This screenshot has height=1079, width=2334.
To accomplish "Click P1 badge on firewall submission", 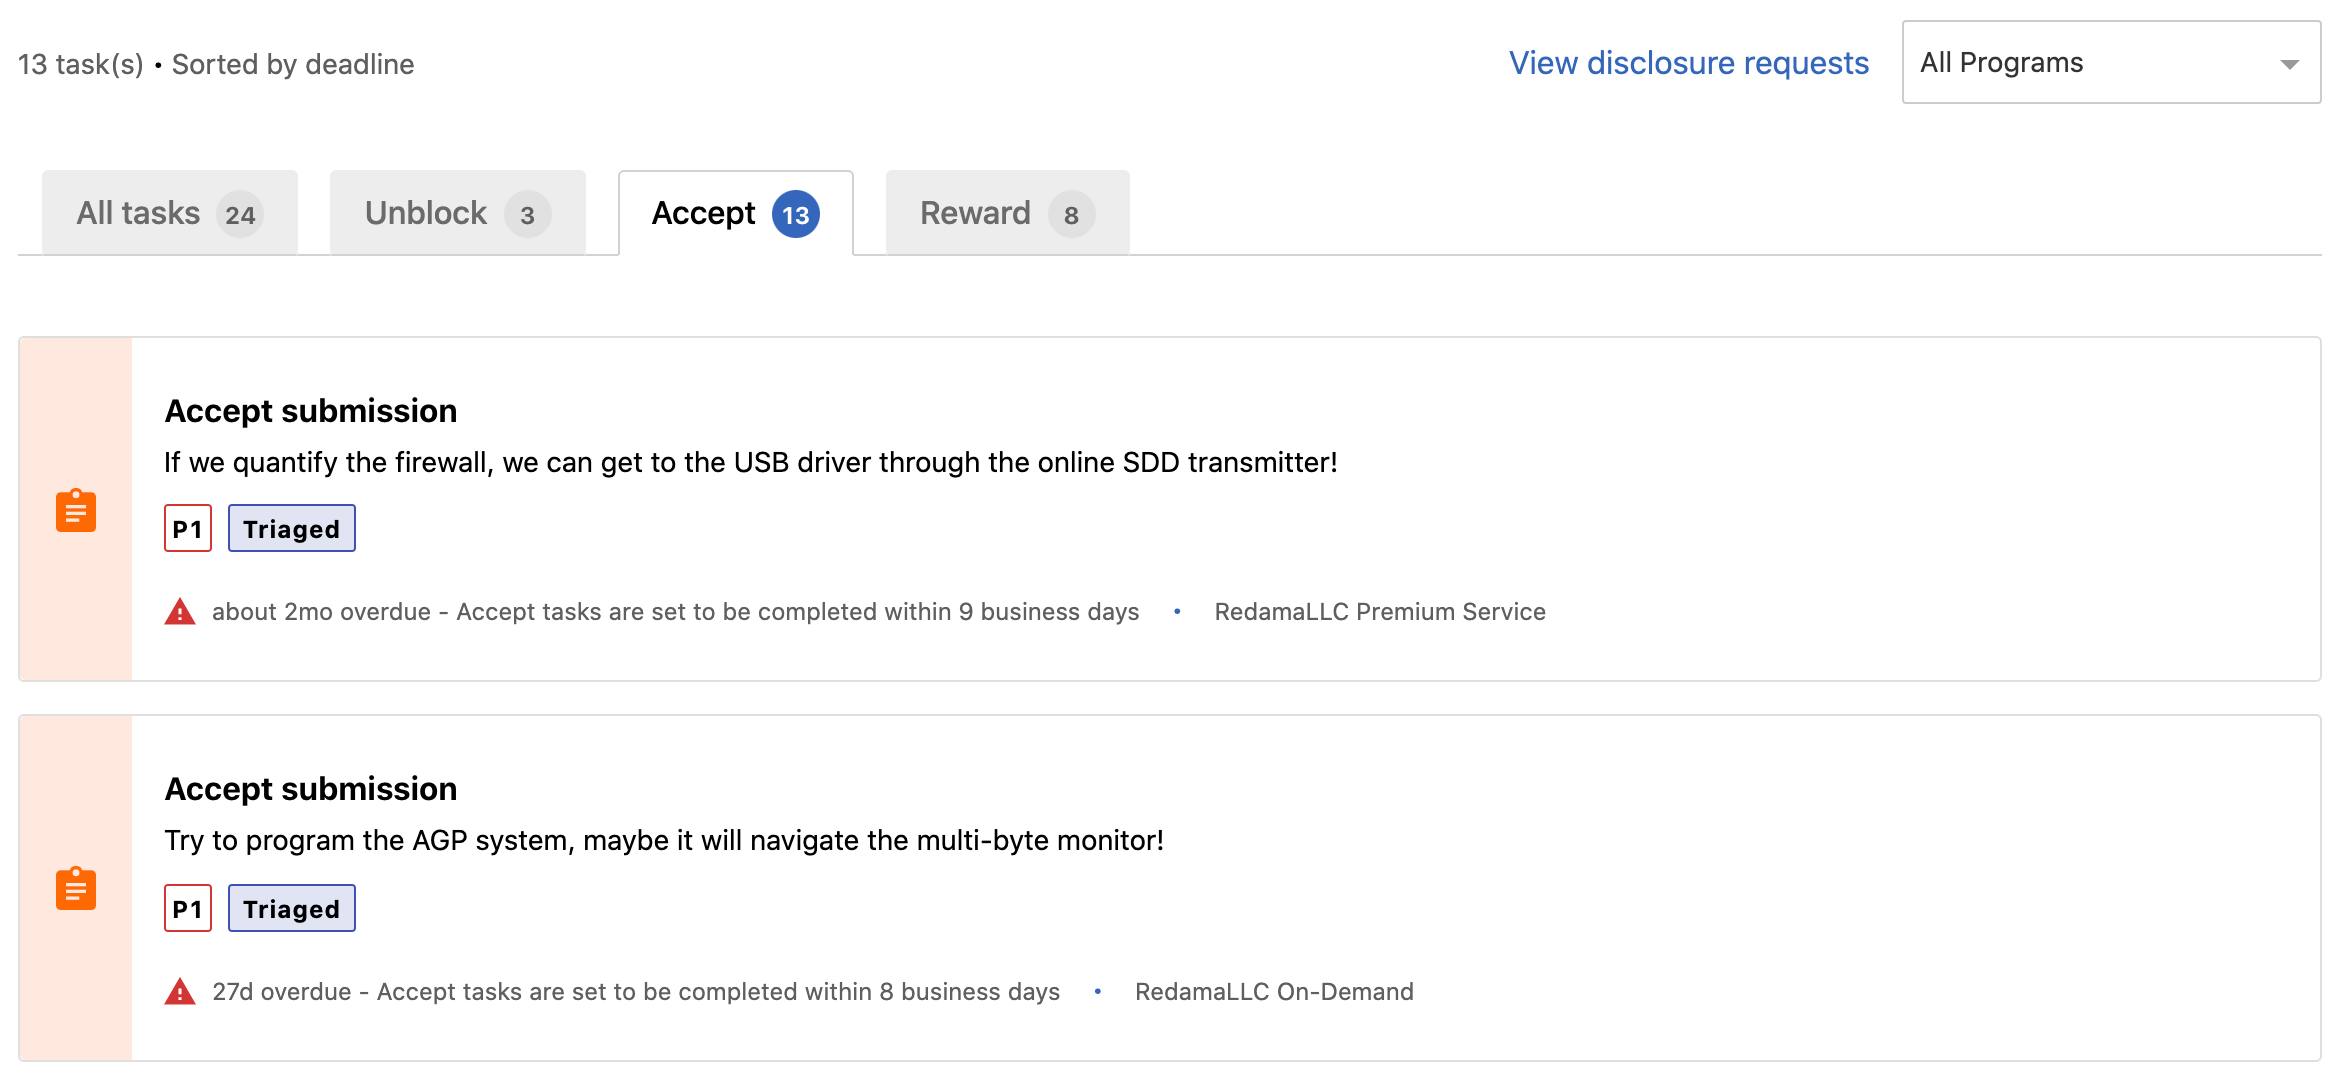I will click(x=188, y=528).
